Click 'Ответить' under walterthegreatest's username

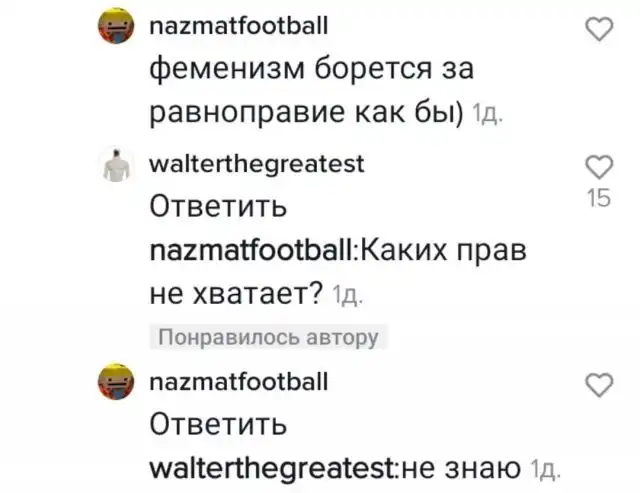coord(218,206)
